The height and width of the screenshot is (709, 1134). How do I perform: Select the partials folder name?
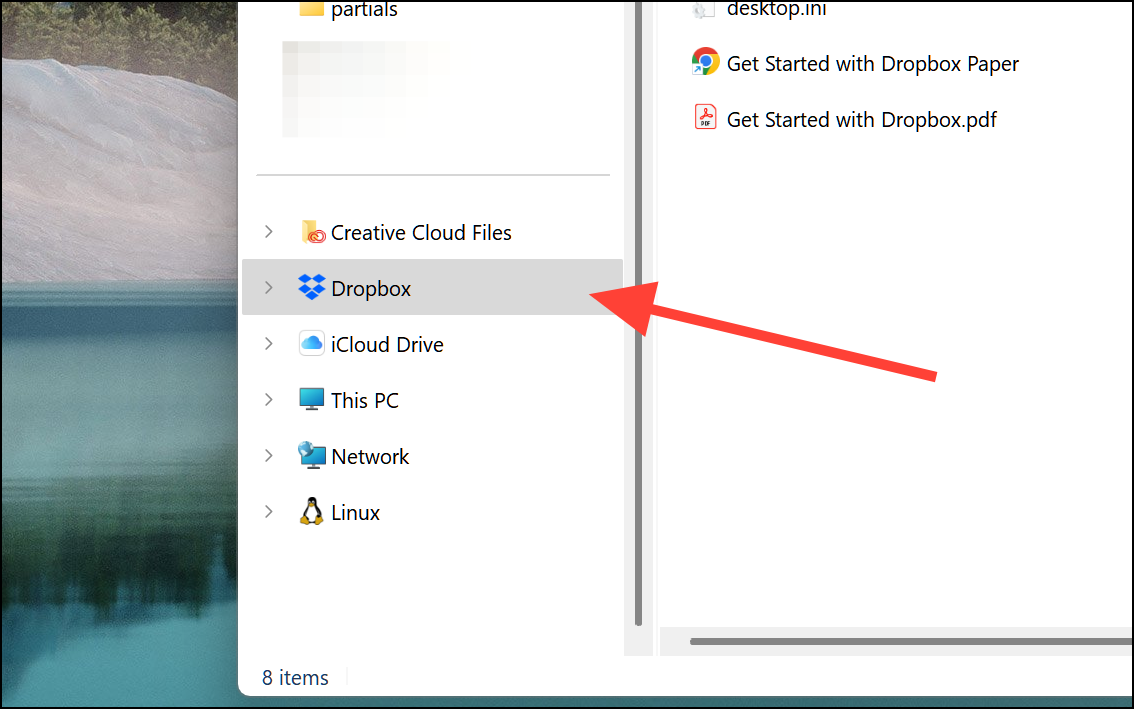364,9
